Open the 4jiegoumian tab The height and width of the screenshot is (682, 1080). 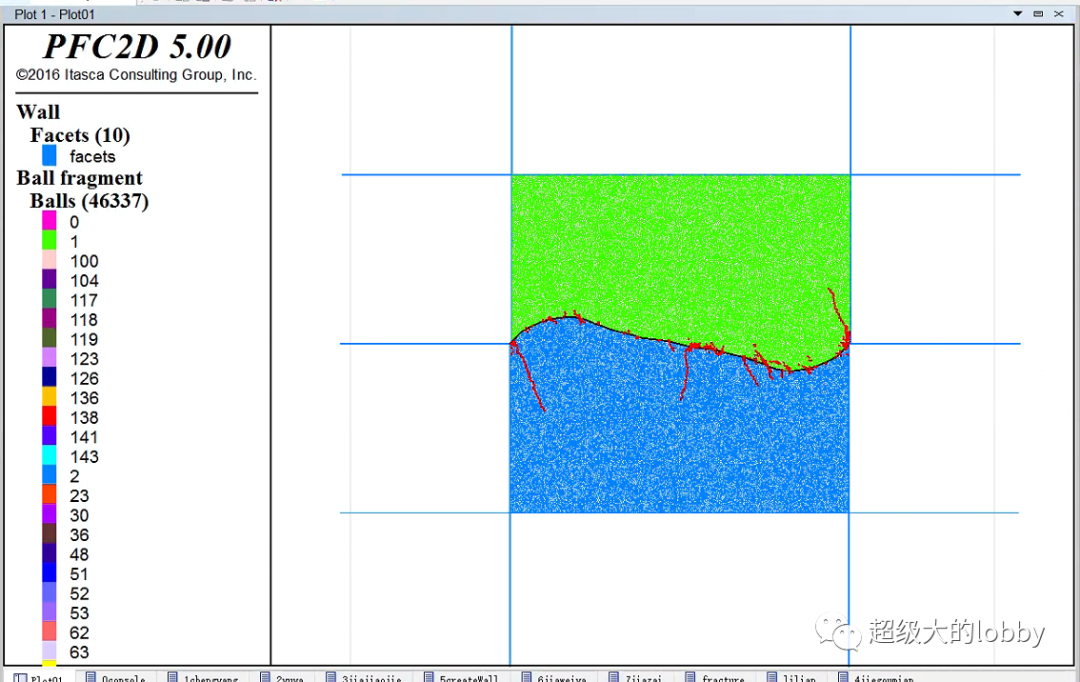coord(876,678)
